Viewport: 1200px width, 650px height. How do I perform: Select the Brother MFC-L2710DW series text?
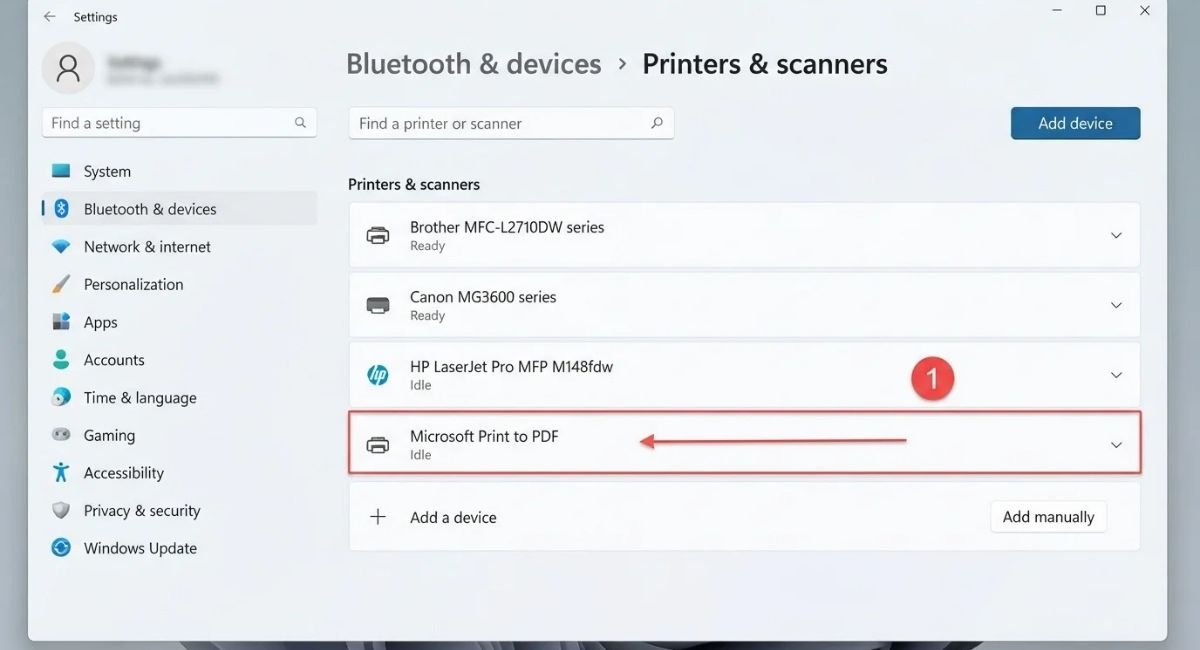click(507, 227)
